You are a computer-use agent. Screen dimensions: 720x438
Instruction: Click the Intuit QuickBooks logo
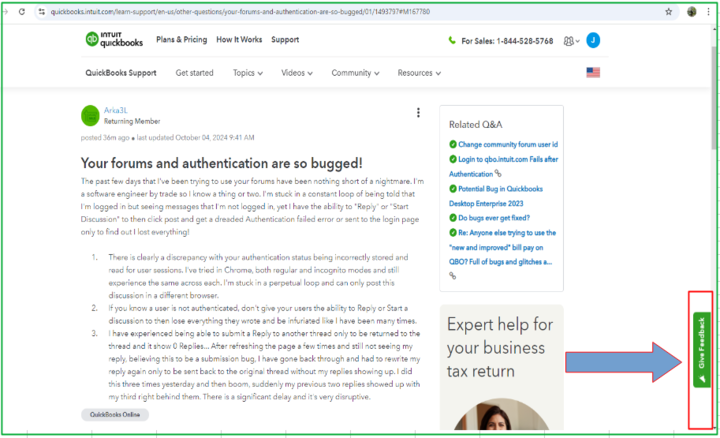(114, 39)
